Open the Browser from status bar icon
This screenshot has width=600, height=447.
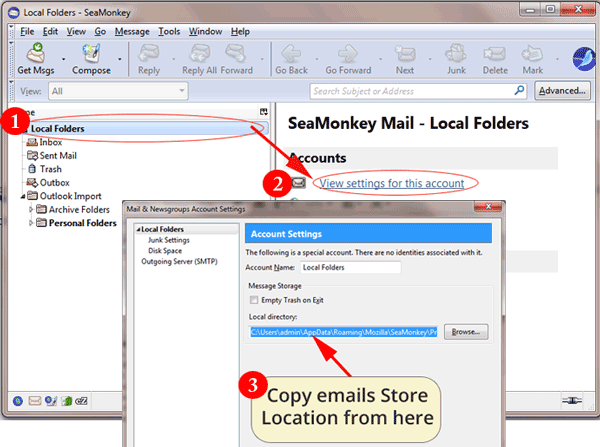(18, 401)
